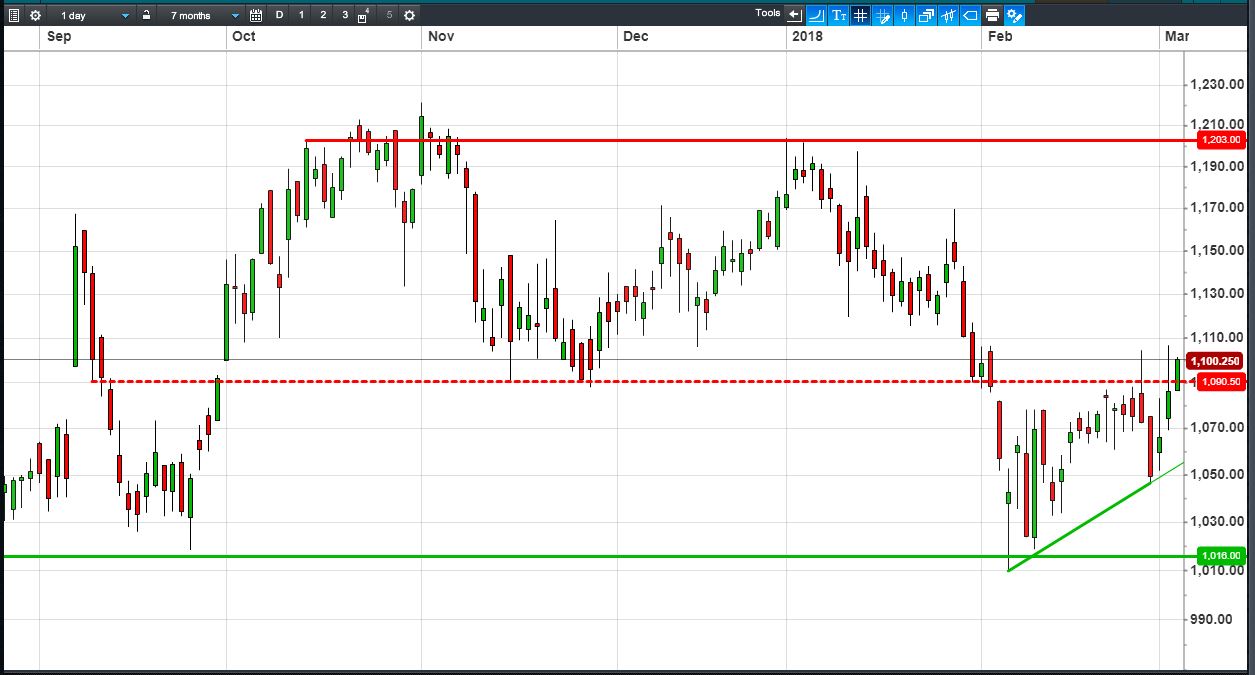The width and height of the screenshot is (1255, 675).
Task: Click the Sep label on time axis
Action: (x=58, y=36)
